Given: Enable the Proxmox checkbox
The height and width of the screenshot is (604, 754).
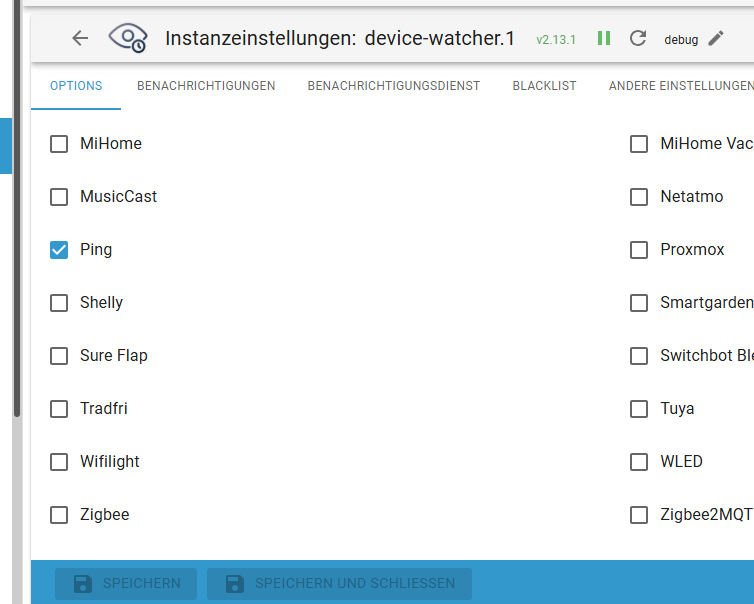Looking at the screenshot, I should click(x=639, y=250).
